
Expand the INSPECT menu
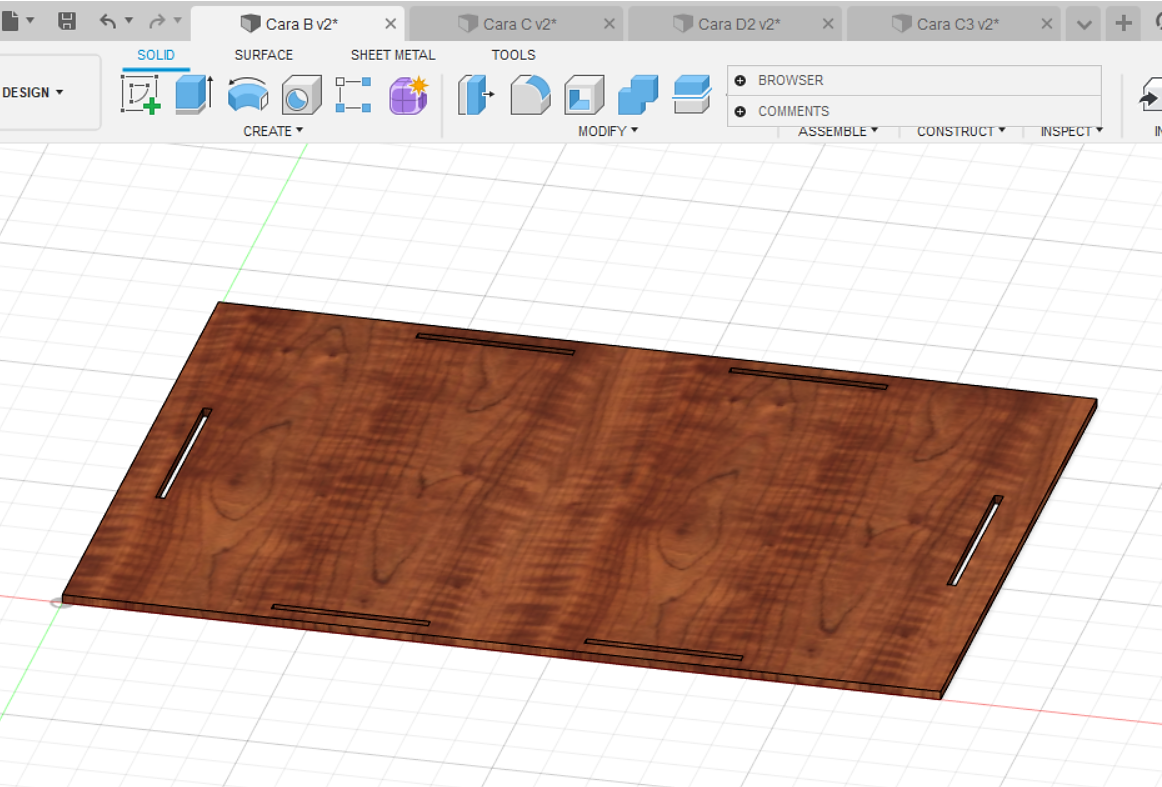pyautogui.click(x=1072, y=131)
